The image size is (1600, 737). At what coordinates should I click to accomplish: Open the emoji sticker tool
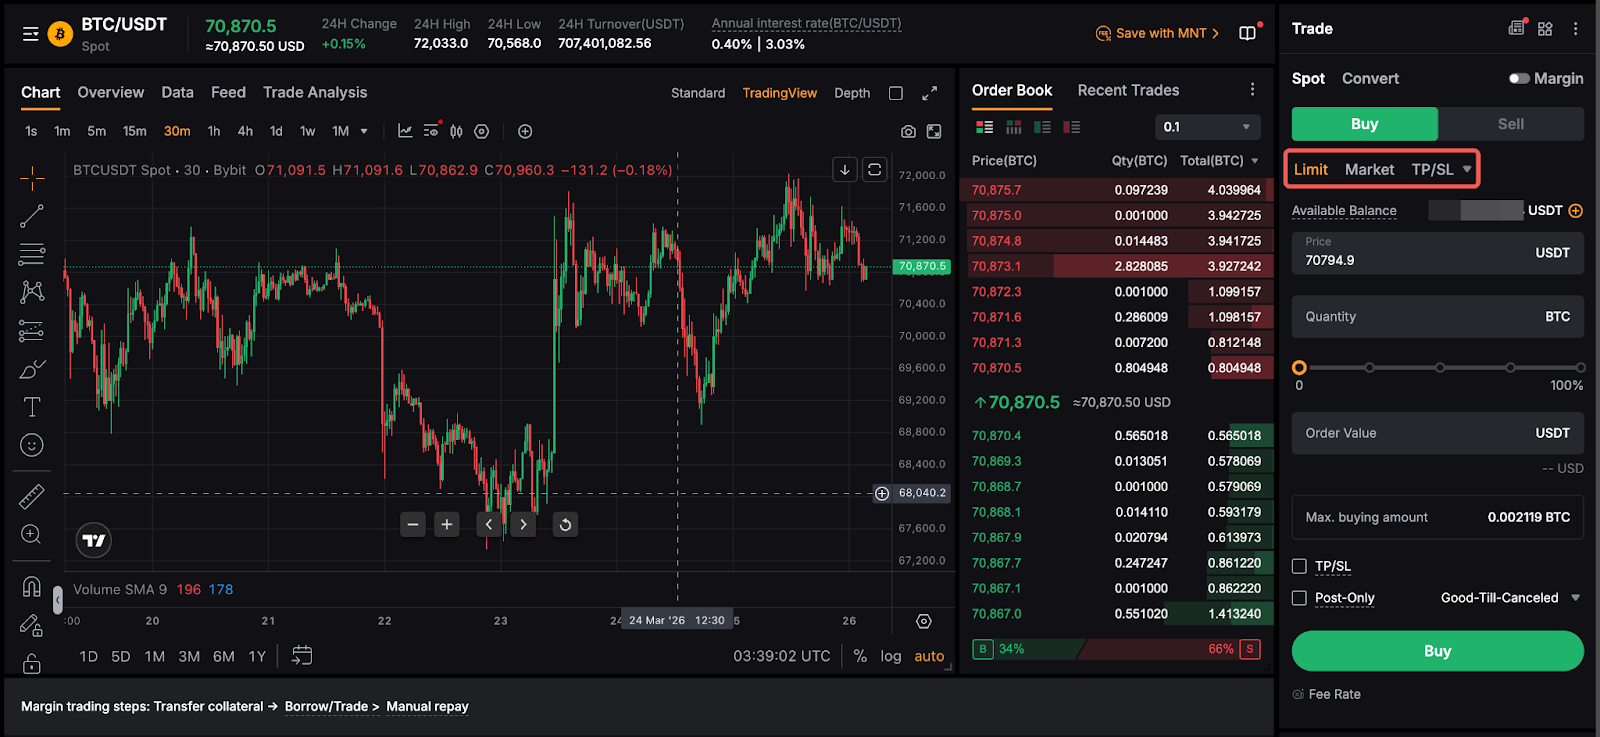pos(32,445)
